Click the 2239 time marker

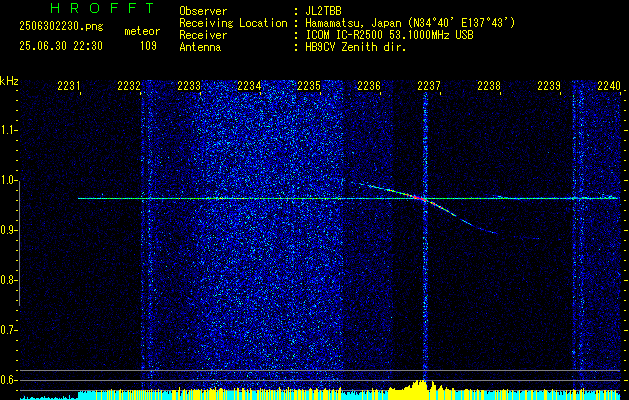point(549,85)
